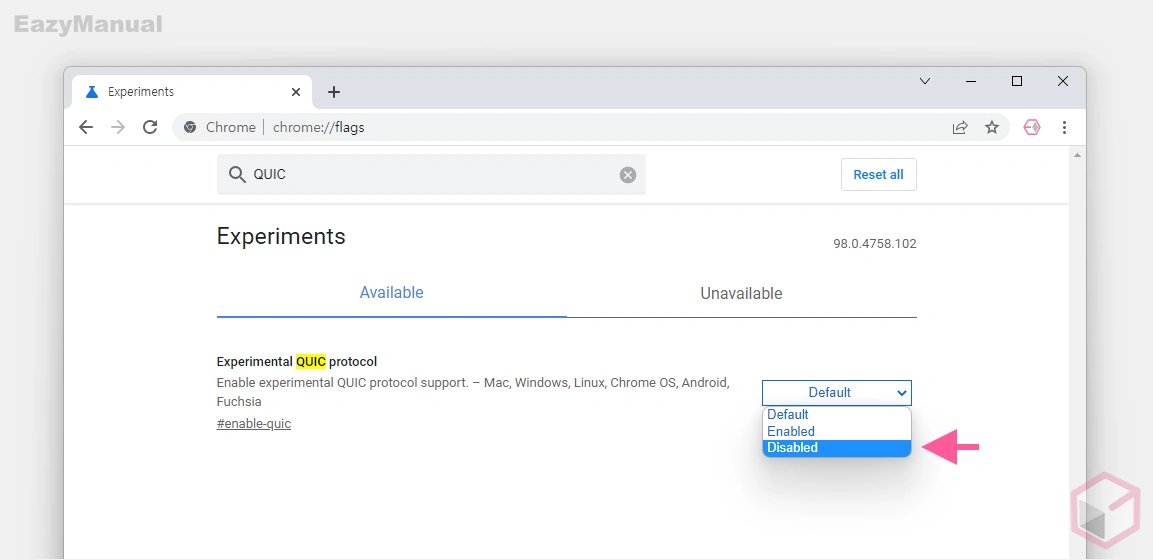The width and height of the screenshot is (1153, 560).
Task: Open the pink hexagon extension icon
Action: (1032, 127)
